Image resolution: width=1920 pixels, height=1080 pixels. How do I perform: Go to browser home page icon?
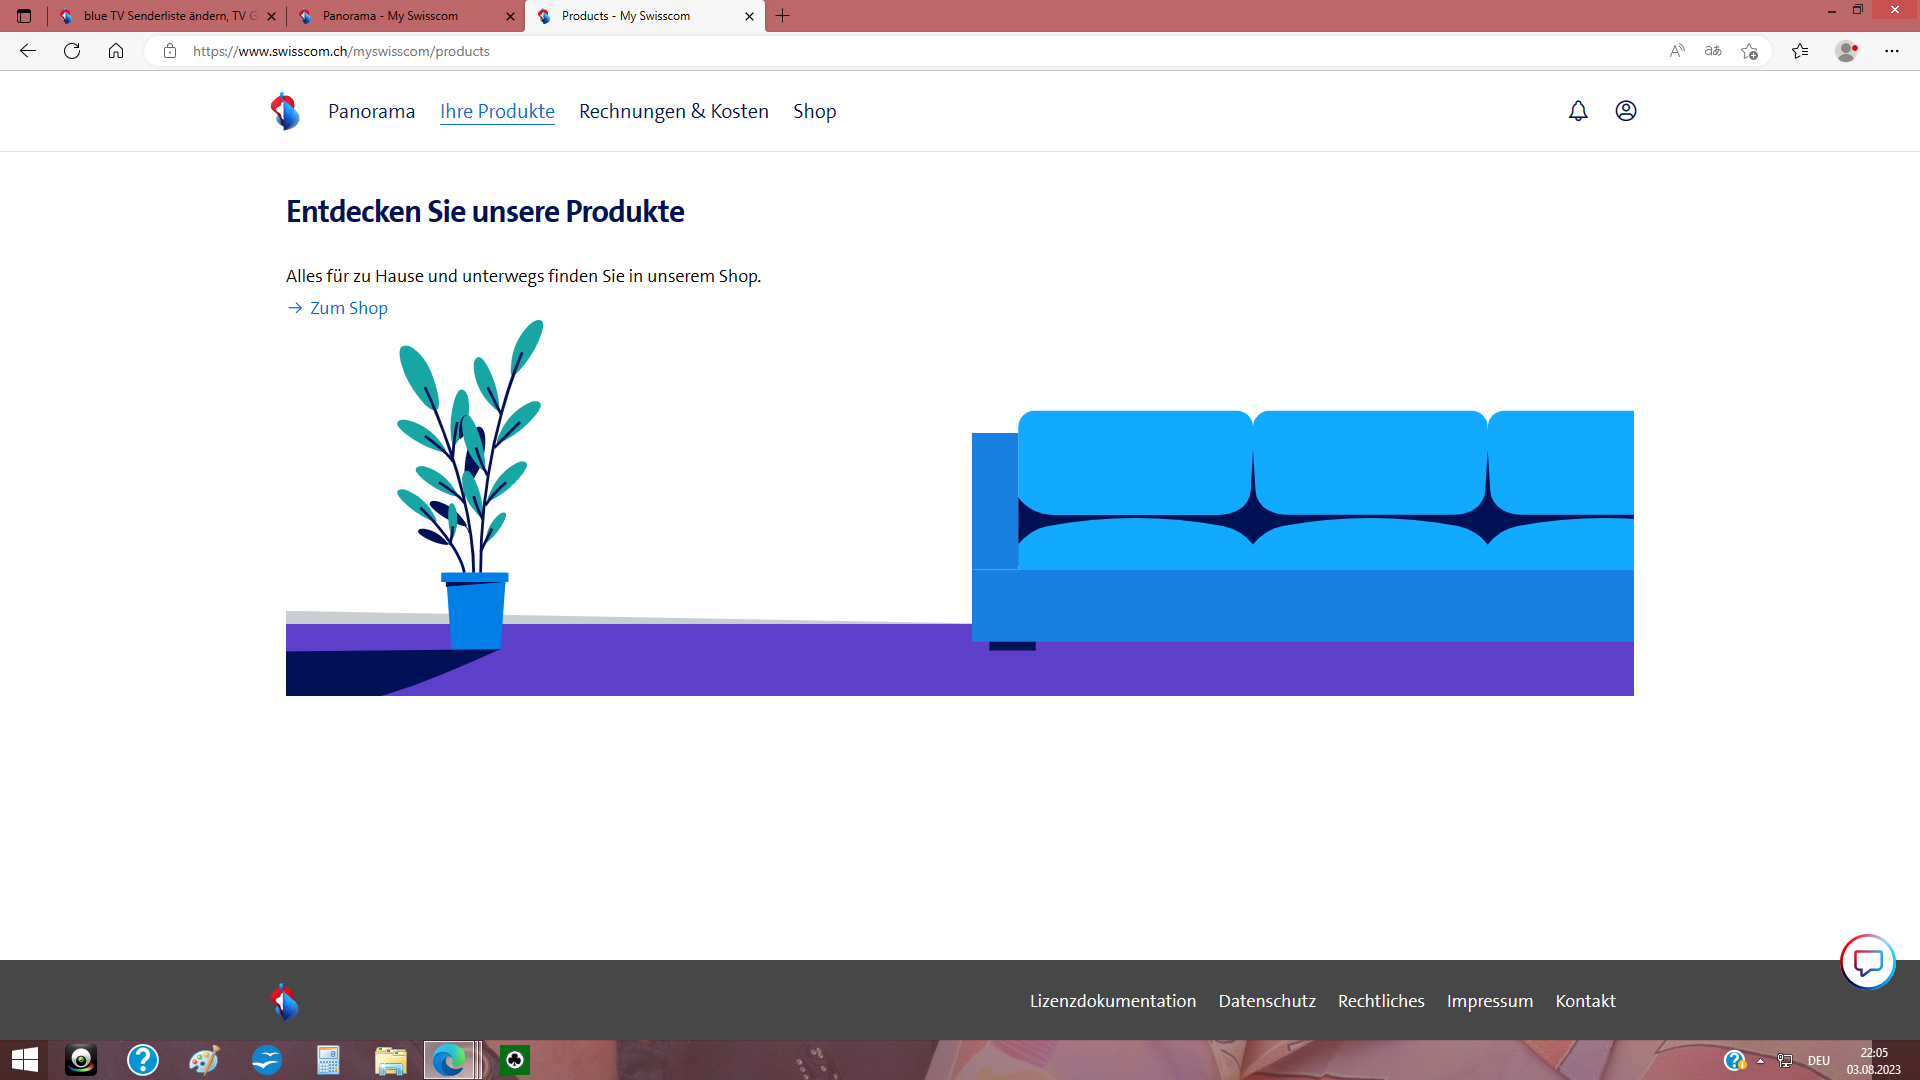[116, 51]
